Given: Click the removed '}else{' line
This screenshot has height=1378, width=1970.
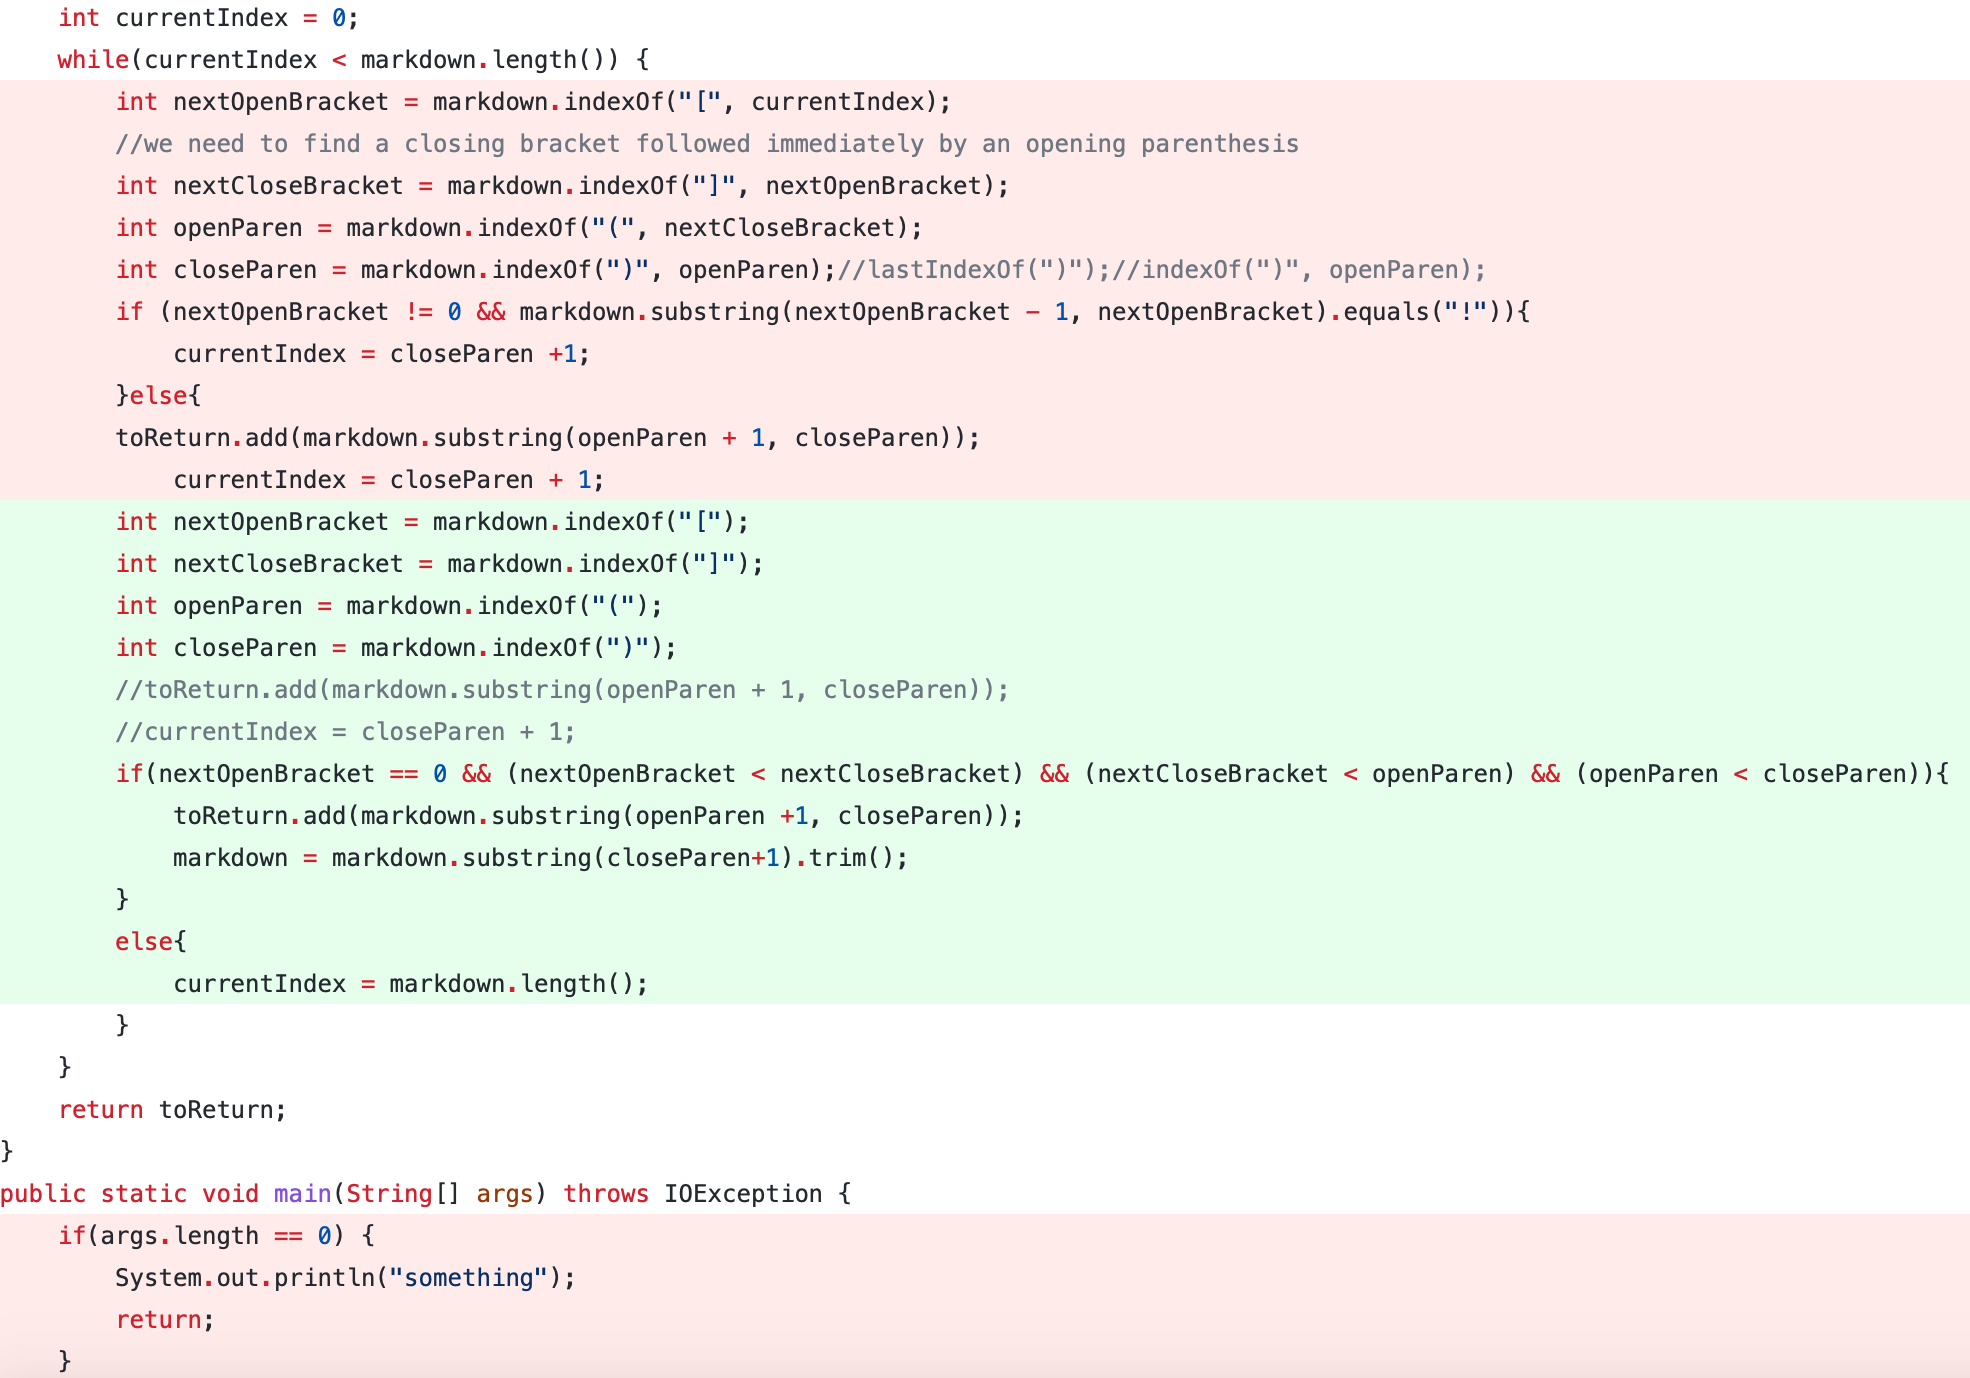Looking at the screenshot, I should [158, 396].
